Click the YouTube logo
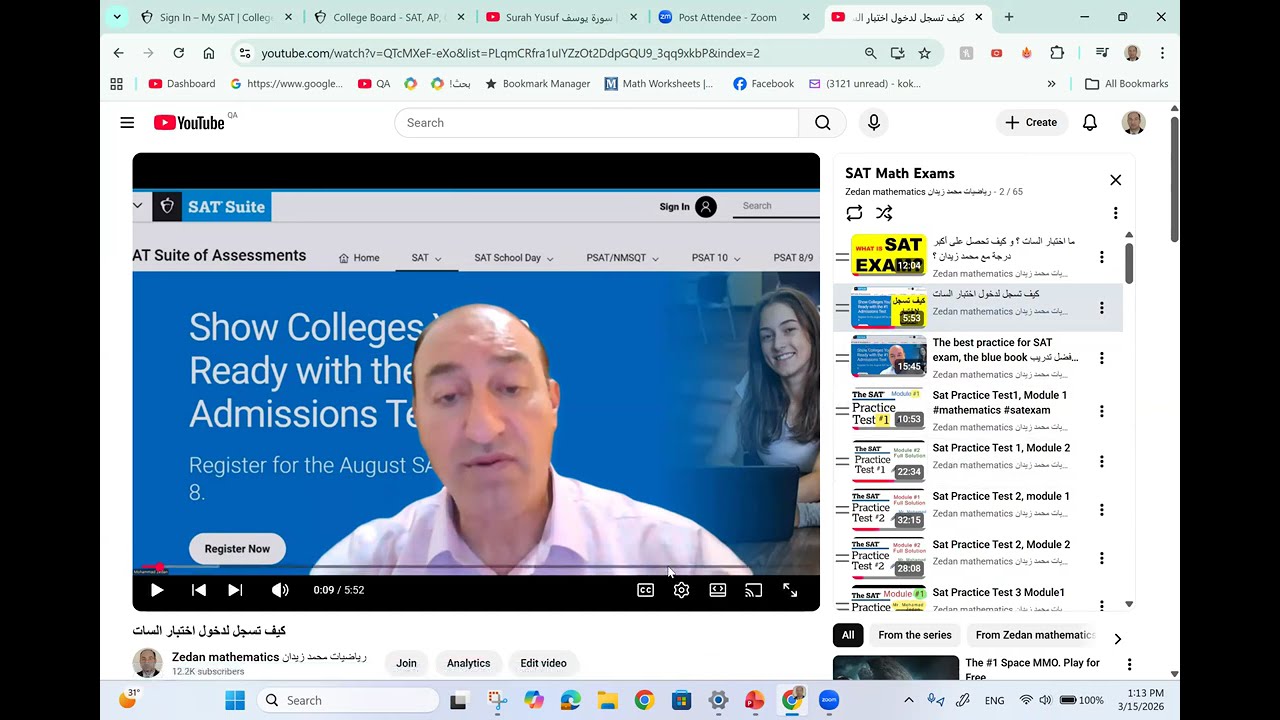This screenshot has width=1280, height=720. pos(189,123)
